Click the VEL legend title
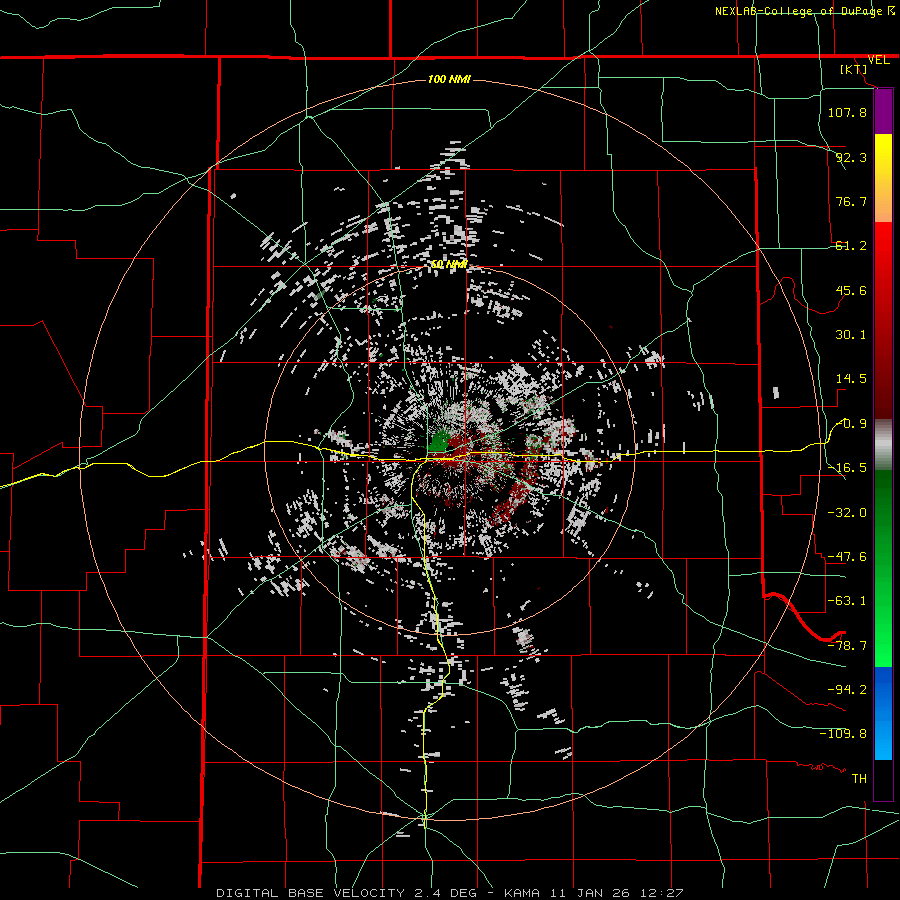 (878, 60)
